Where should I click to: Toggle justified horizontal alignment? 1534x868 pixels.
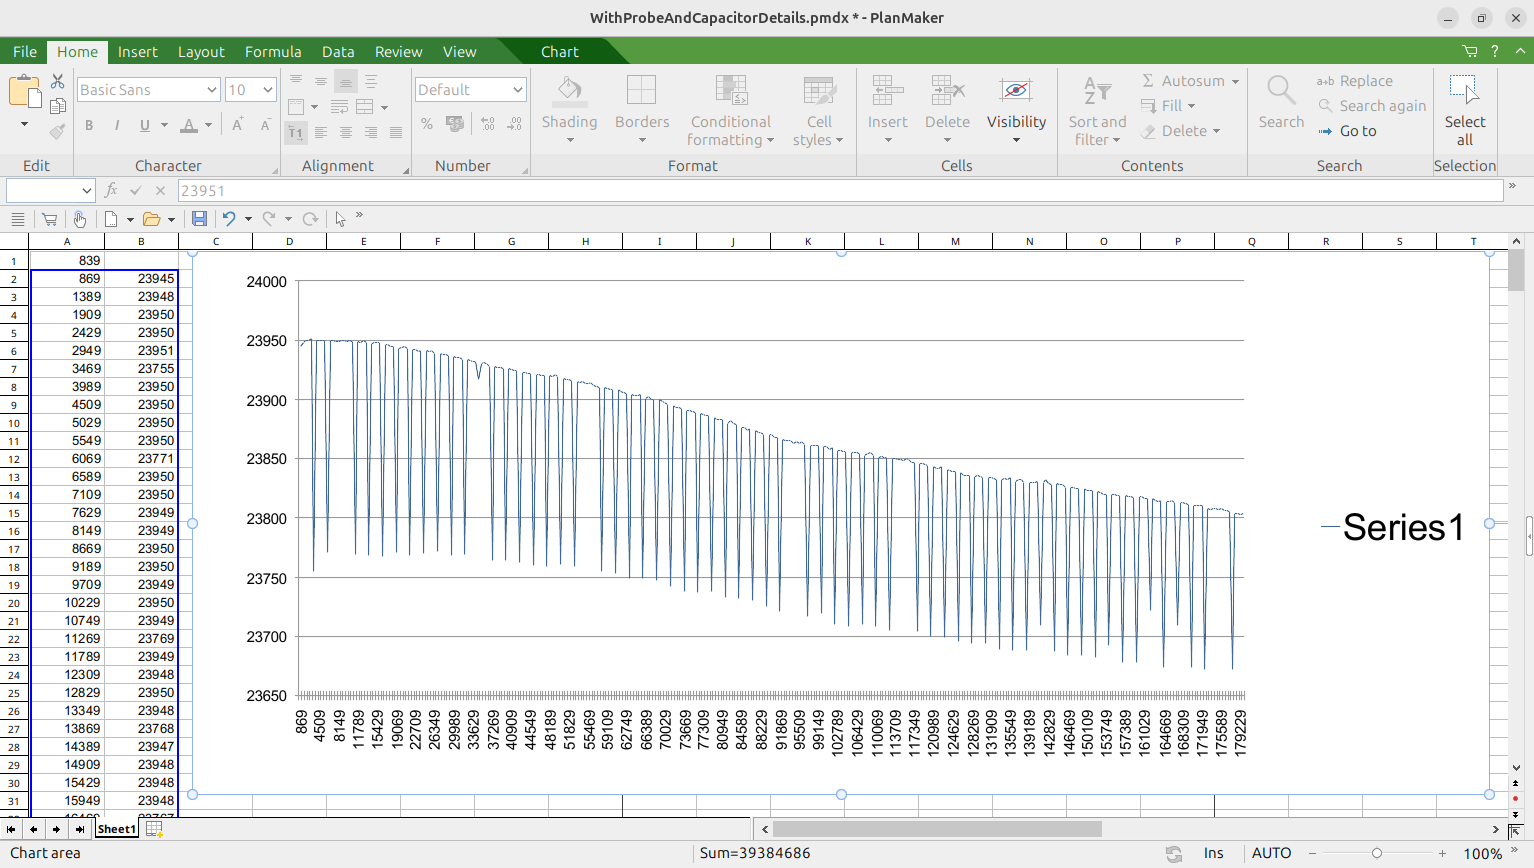[x=396, y=132]
